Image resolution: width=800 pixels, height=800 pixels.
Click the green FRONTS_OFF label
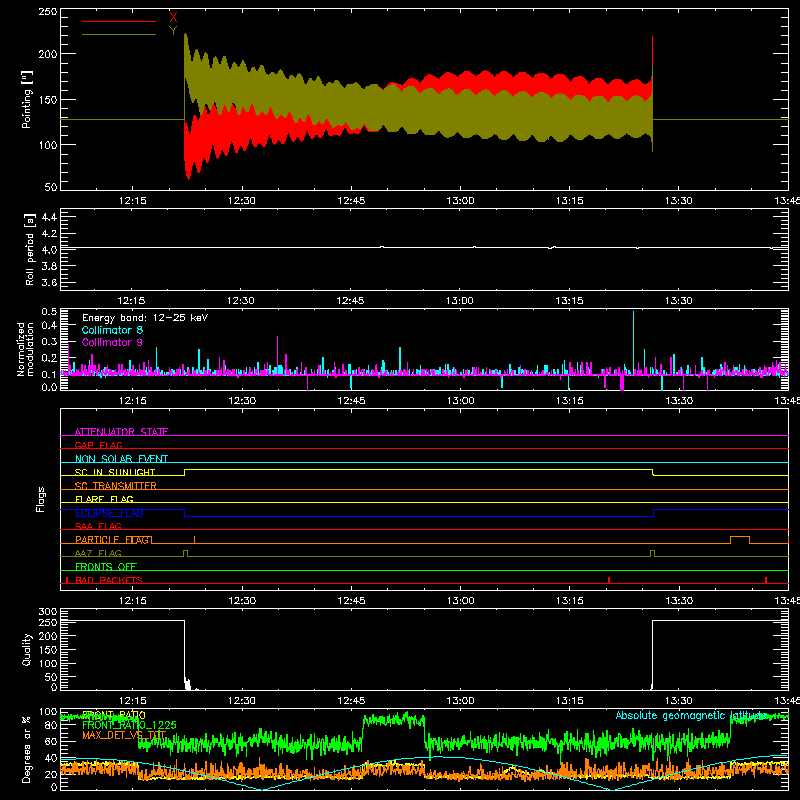(106, 566)
